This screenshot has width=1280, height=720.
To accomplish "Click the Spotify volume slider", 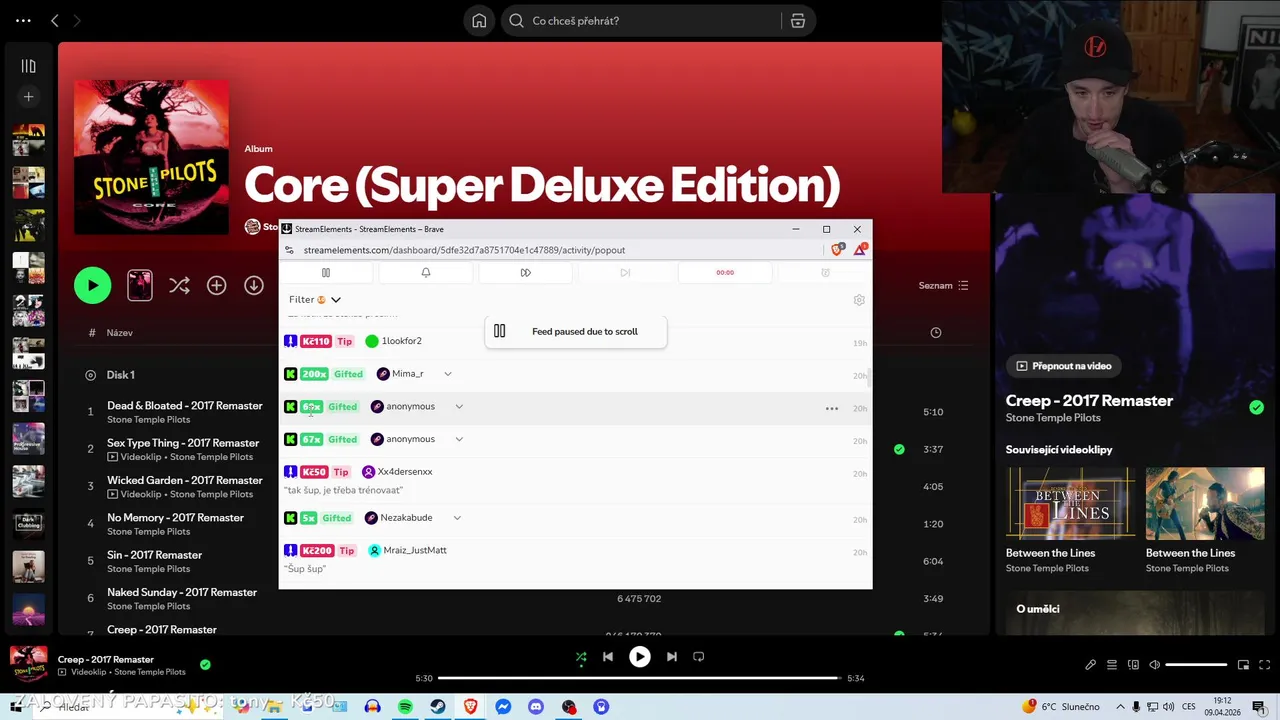I will 1196,665.
